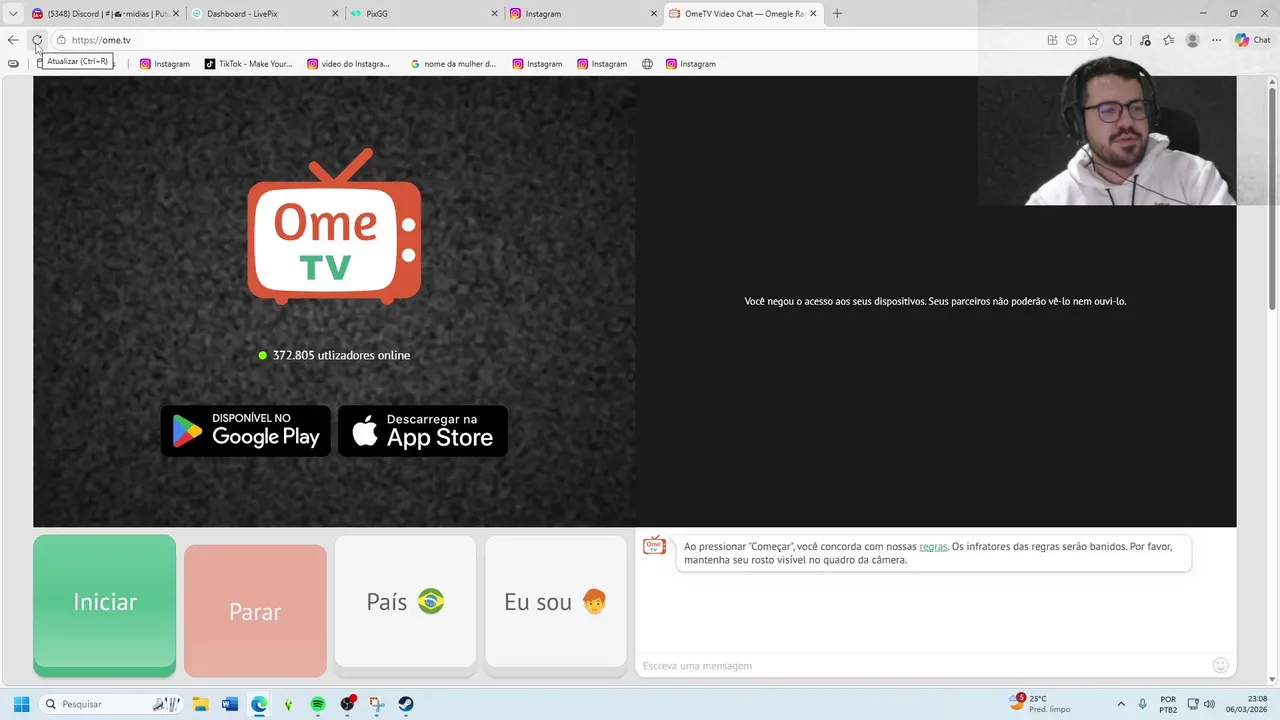
Task: Open the POR PTB2 language switcher
Action: click(x=1168, y=704)
